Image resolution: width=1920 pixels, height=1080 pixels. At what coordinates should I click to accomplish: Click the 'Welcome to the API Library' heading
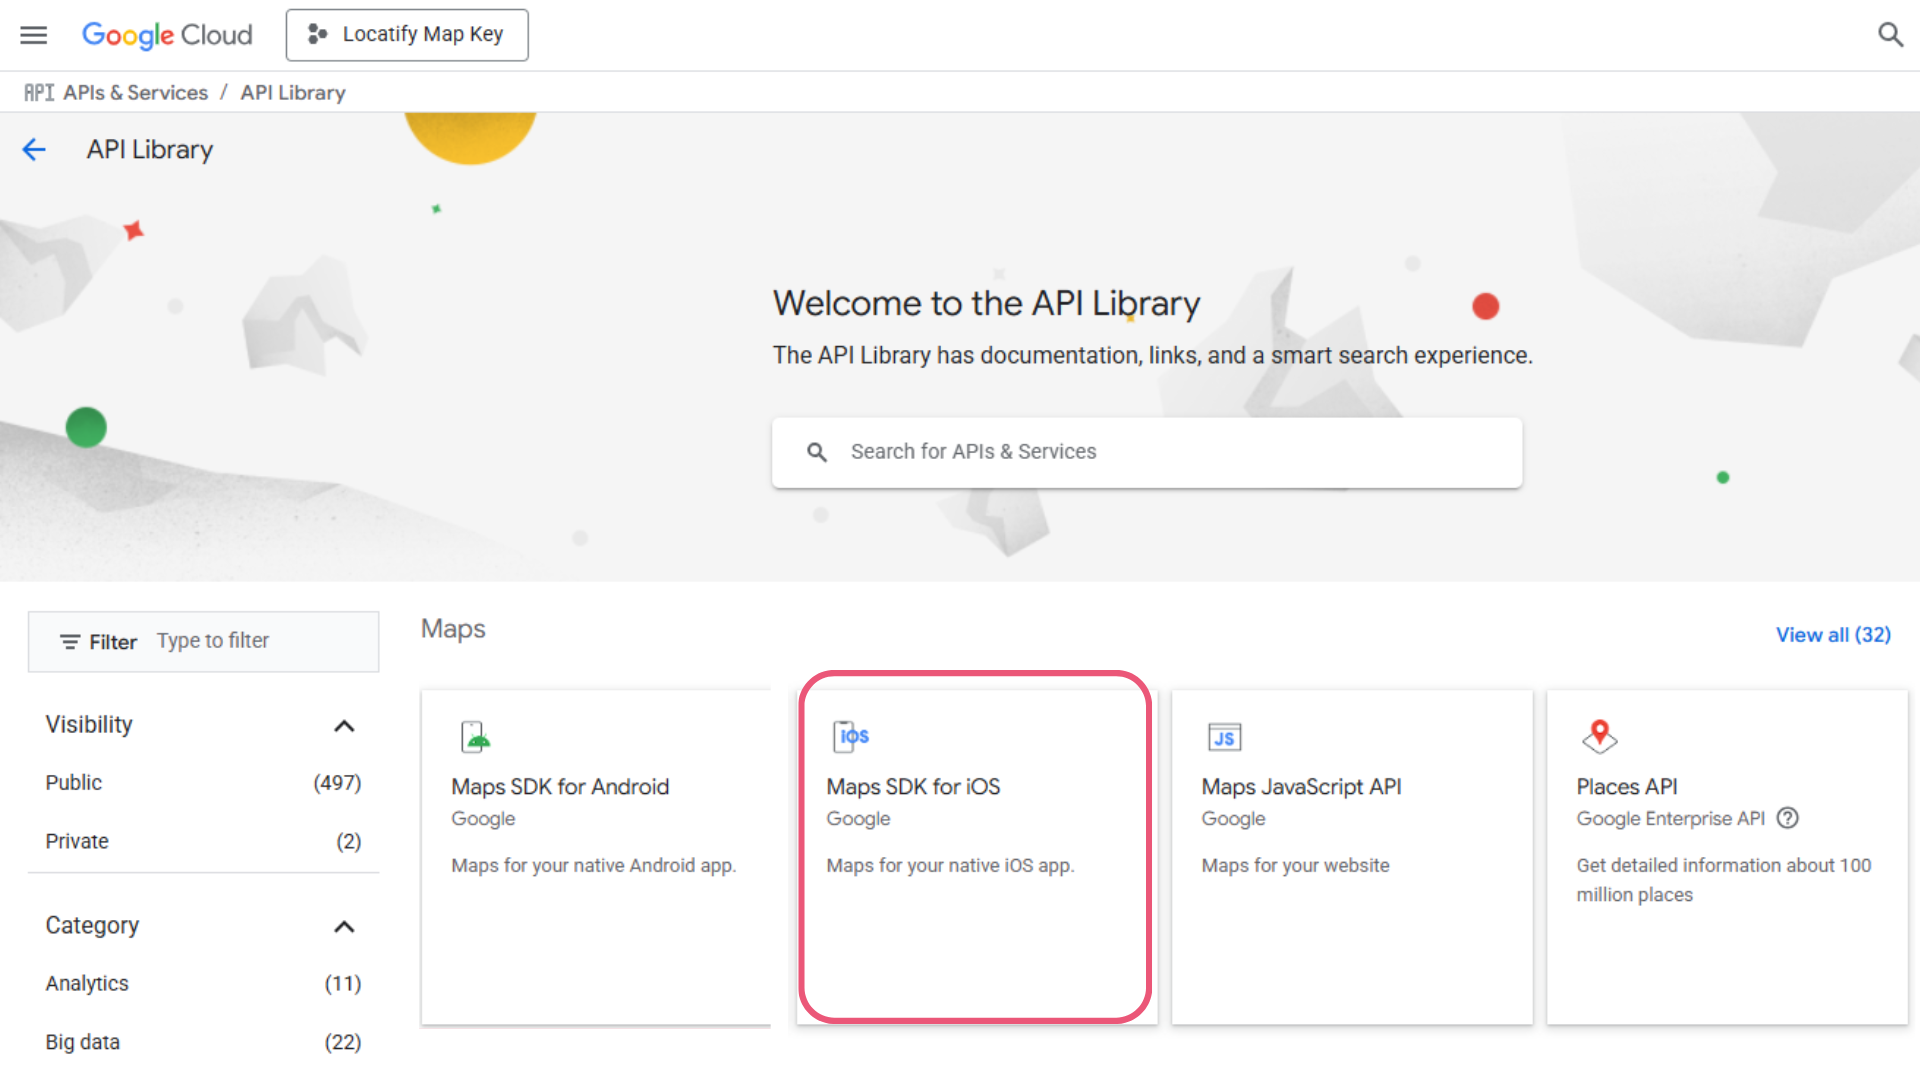click(x=987, y=303)
